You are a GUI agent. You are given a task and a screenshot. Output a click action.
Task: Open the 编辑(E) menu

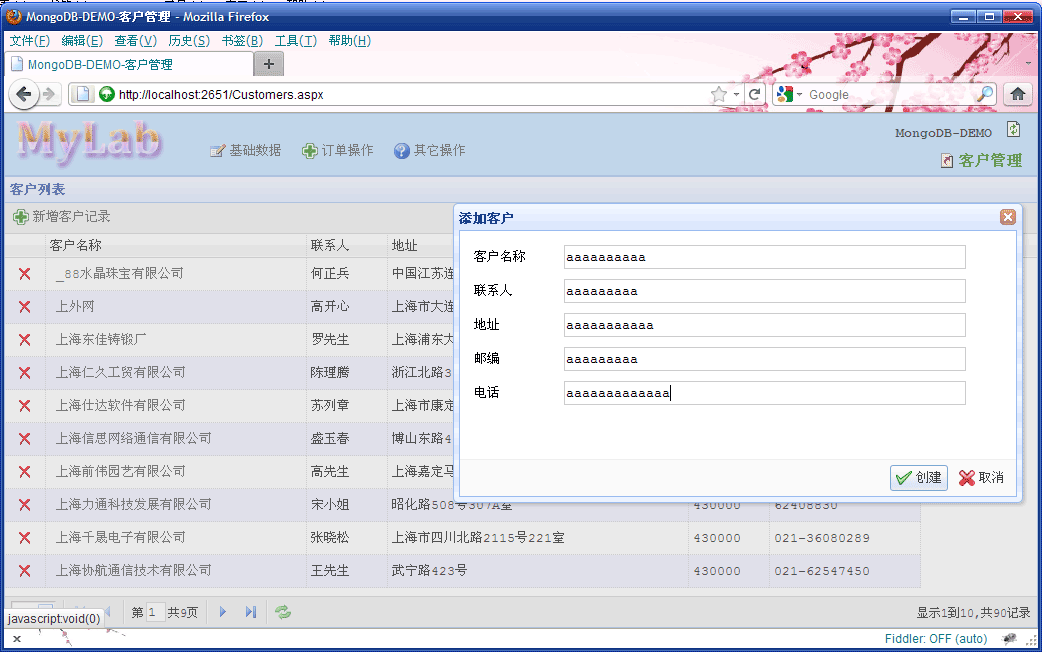[82, 41]
